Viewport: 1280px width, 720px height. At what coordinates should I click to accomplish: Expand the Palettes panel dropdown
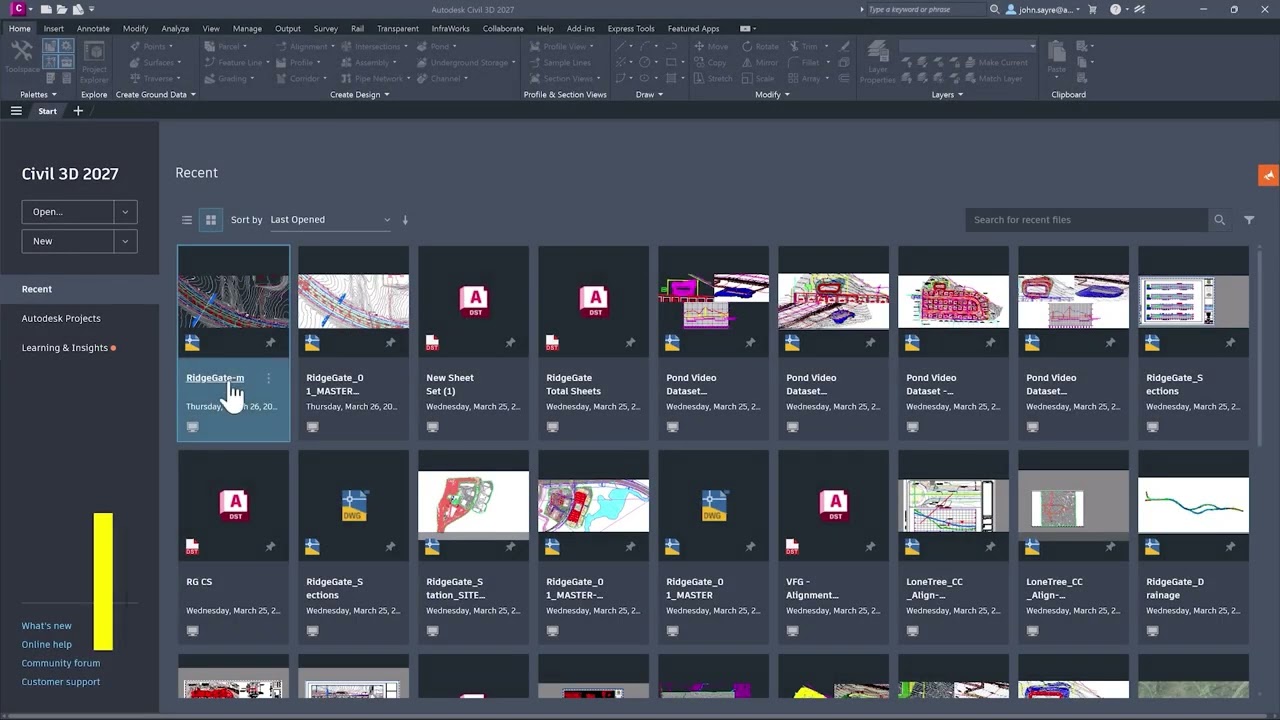38,95
